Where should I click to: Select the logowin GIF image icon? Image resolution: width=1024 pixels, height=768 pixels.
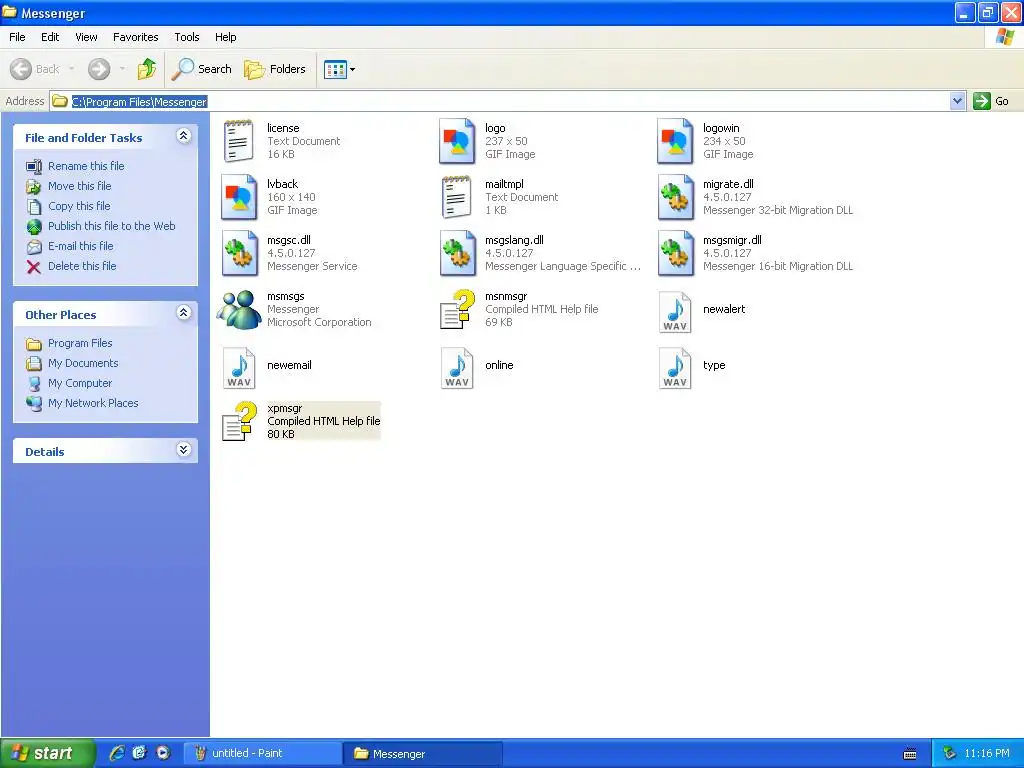[x=675, y=141]
